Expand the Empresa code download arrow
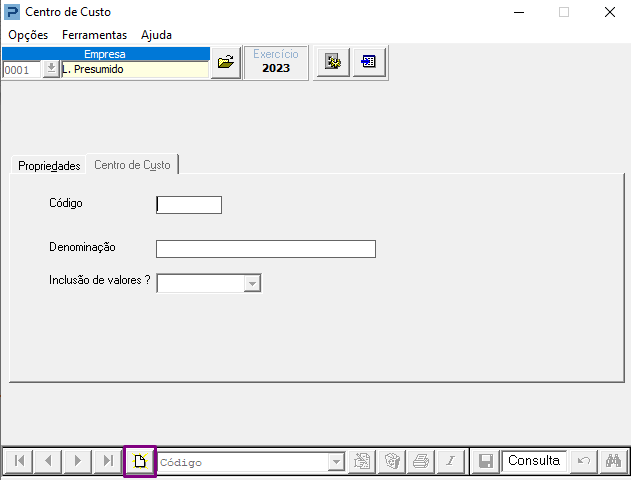This screenshot has height=480, width=631. click(x=51, y=69)
